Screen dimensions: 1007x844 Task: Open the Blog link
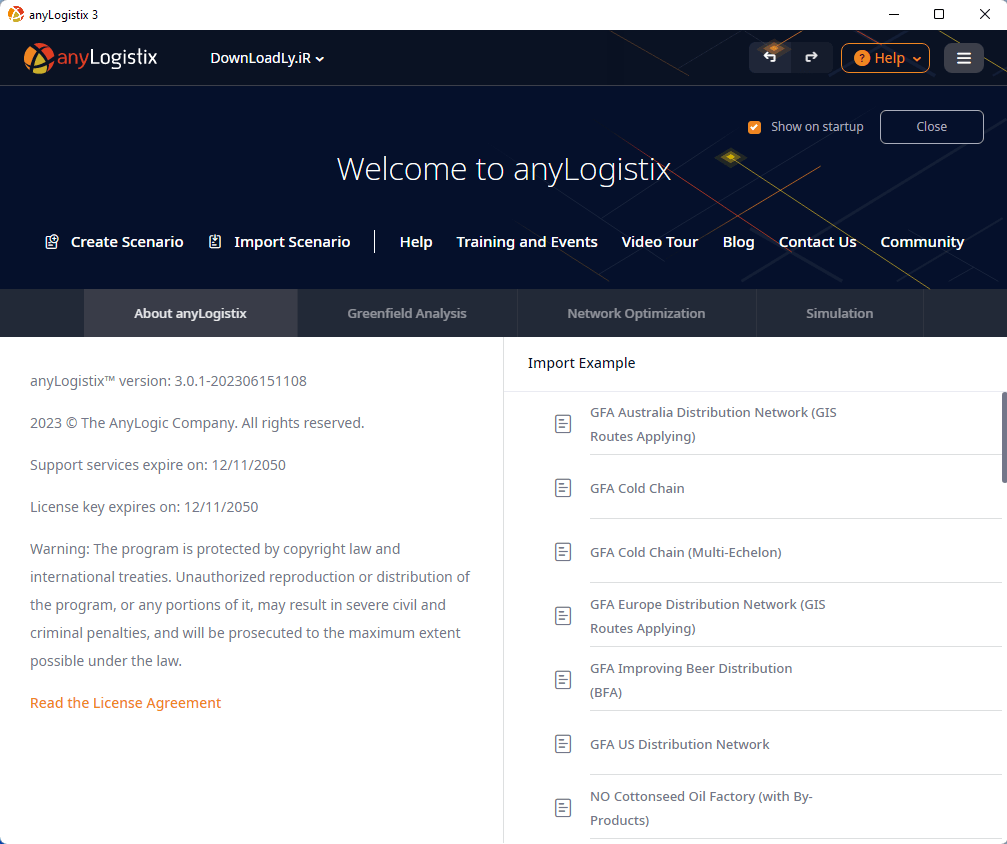739,242
